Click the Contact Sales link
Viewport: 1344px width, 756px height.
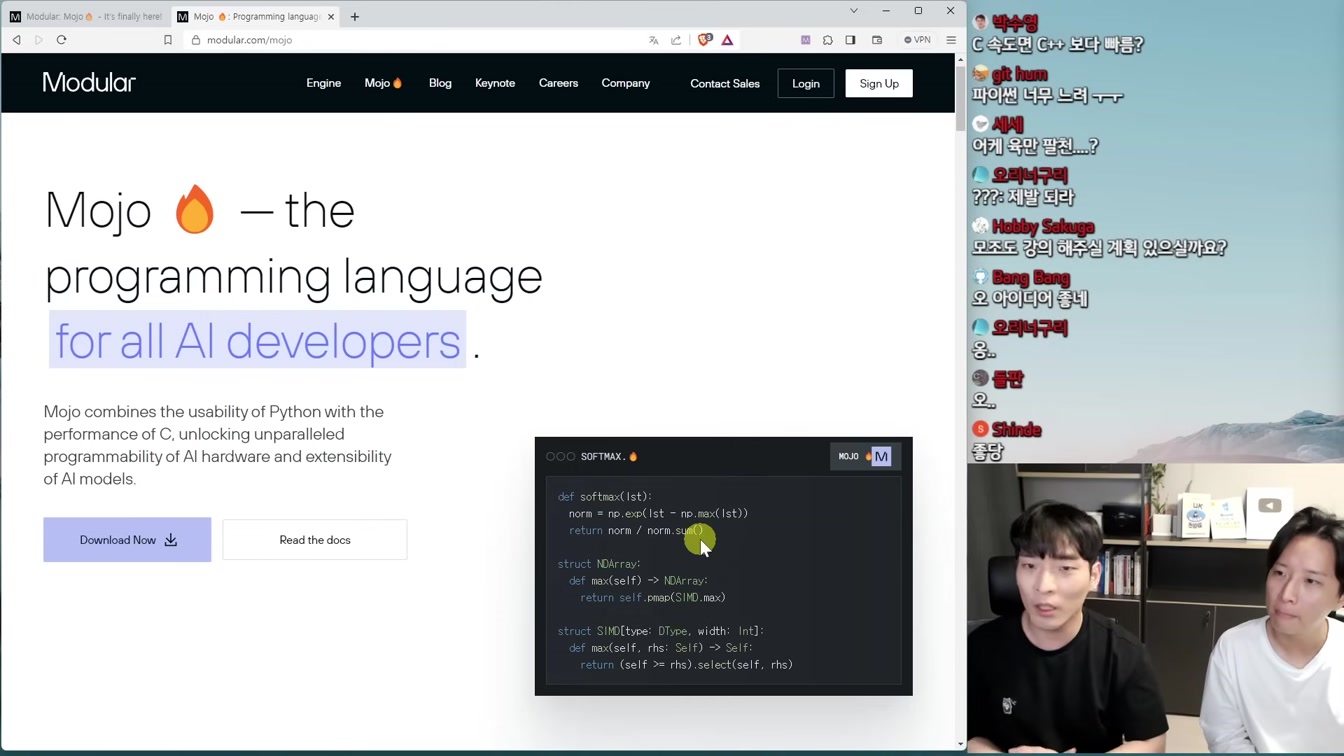coord(725,84)
